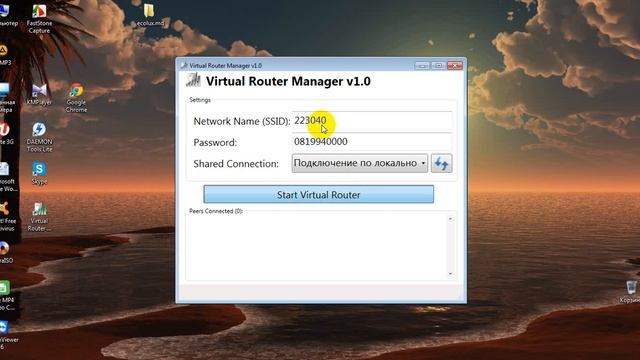Click the 'Virtual Router Manager v1.0' heading
The image size is (640, 360).
pos(288,81)
